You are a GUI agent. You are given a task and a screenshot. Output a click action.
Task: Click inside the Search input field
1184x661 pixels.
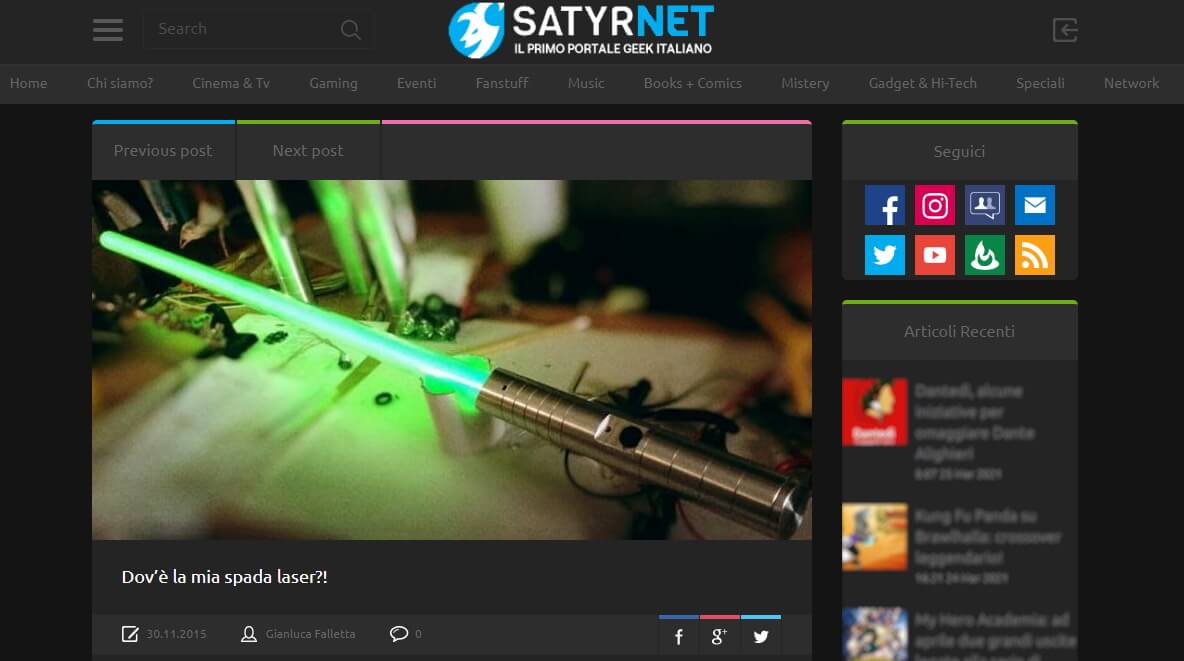coord(240,29)
